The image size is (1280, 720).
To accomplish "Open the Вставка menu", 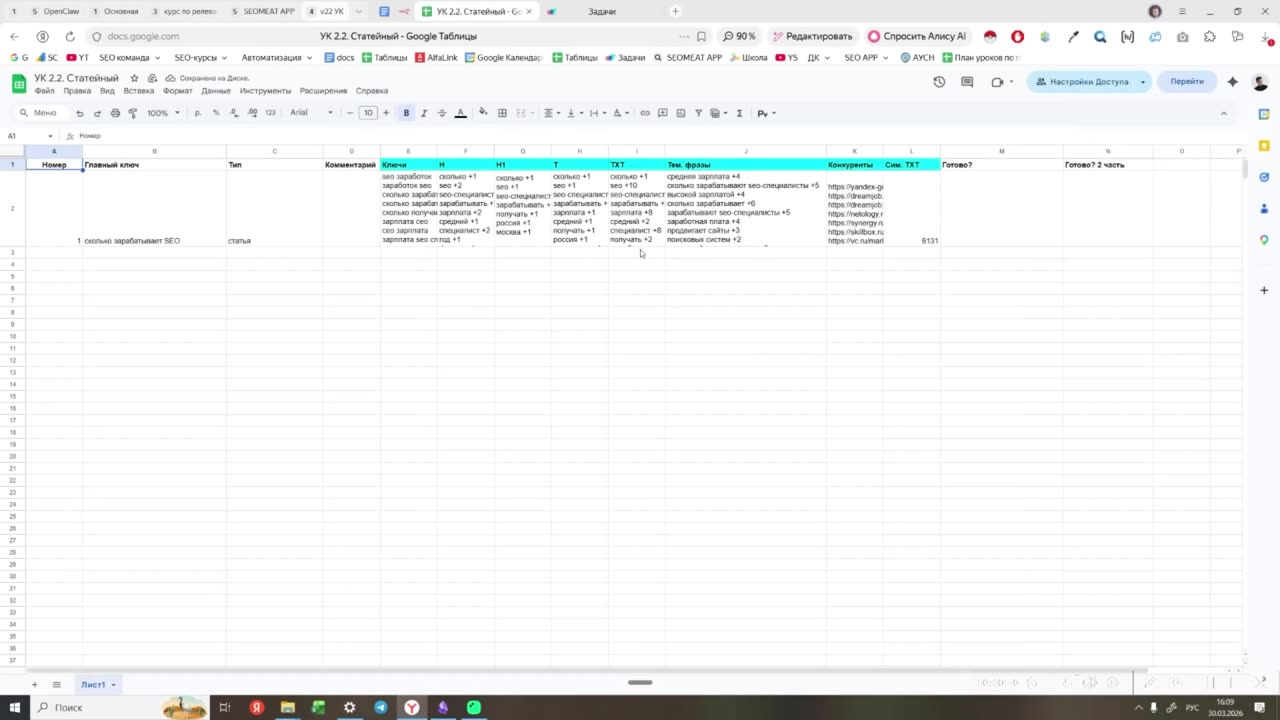I will (139, 91).
